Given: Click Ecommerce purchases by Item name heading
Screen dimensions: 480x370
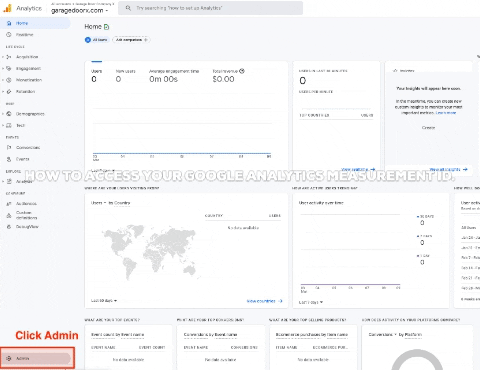Looking at the screenshot, I should [x=312, y=334].
